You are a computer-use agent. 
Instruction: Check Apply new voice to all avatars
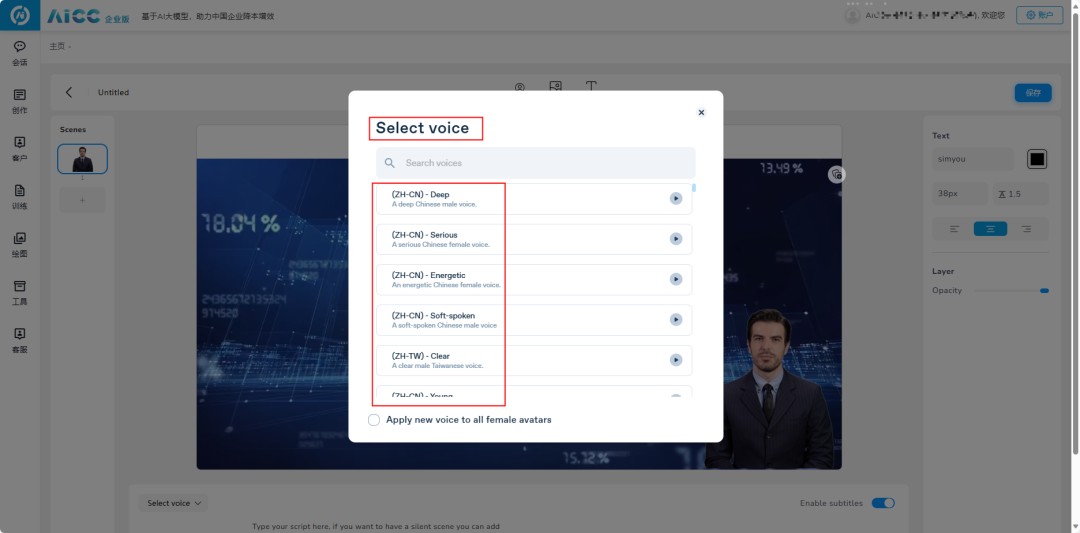click(x=374, y=420)
